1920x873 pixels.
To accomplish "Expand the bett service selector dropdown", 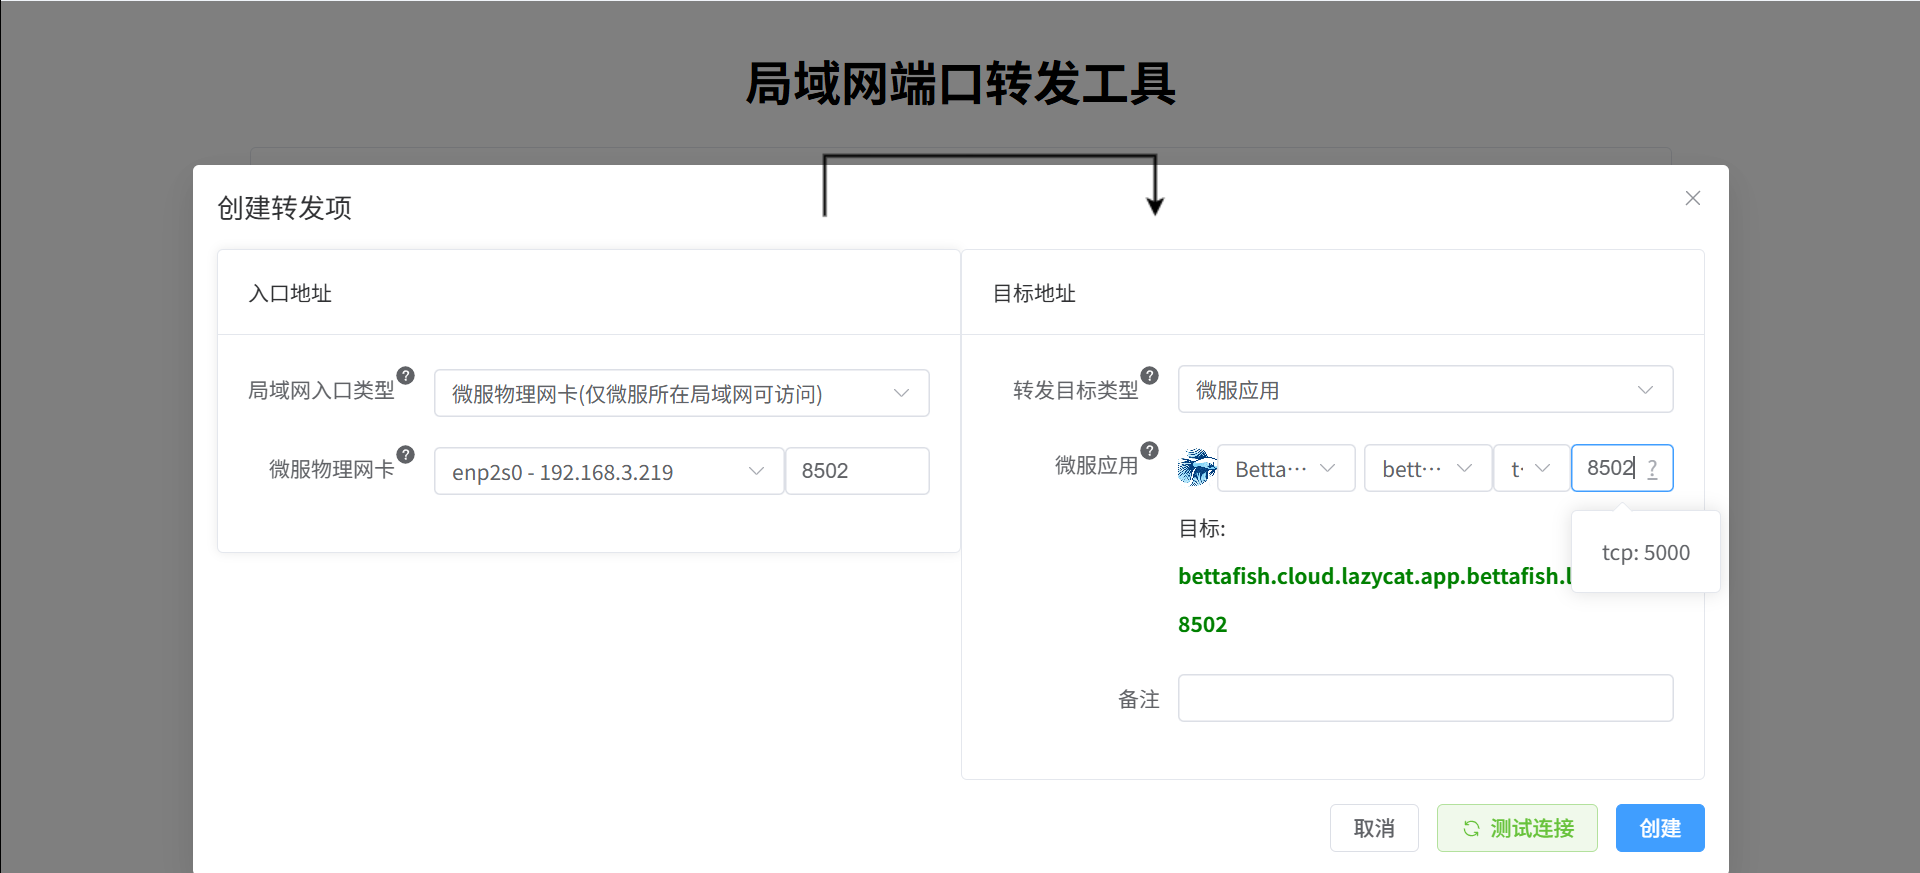I will [1427, 468].
